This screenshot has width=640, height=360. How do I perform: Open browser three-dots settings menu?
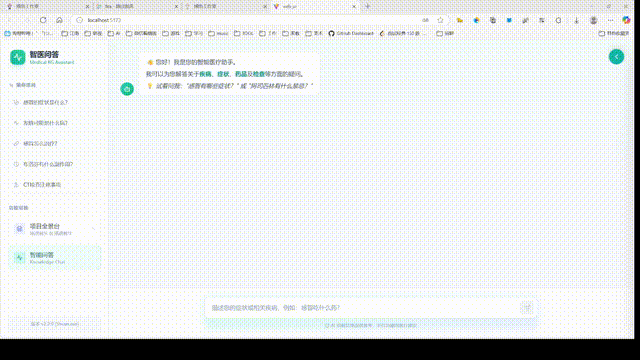(x=610, y=20)
